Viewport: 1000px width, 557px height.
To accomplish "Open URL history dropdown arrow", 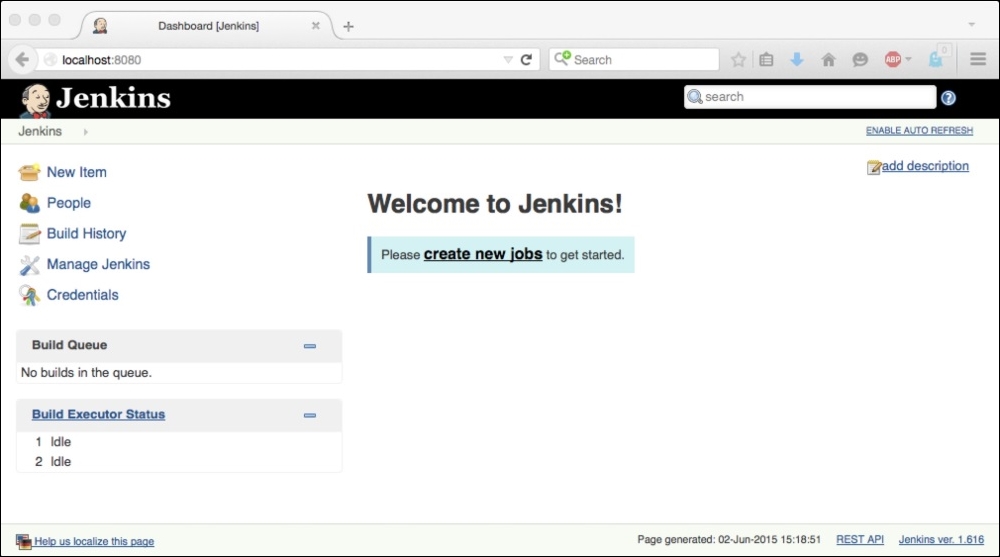I will (x=508, y=59).
